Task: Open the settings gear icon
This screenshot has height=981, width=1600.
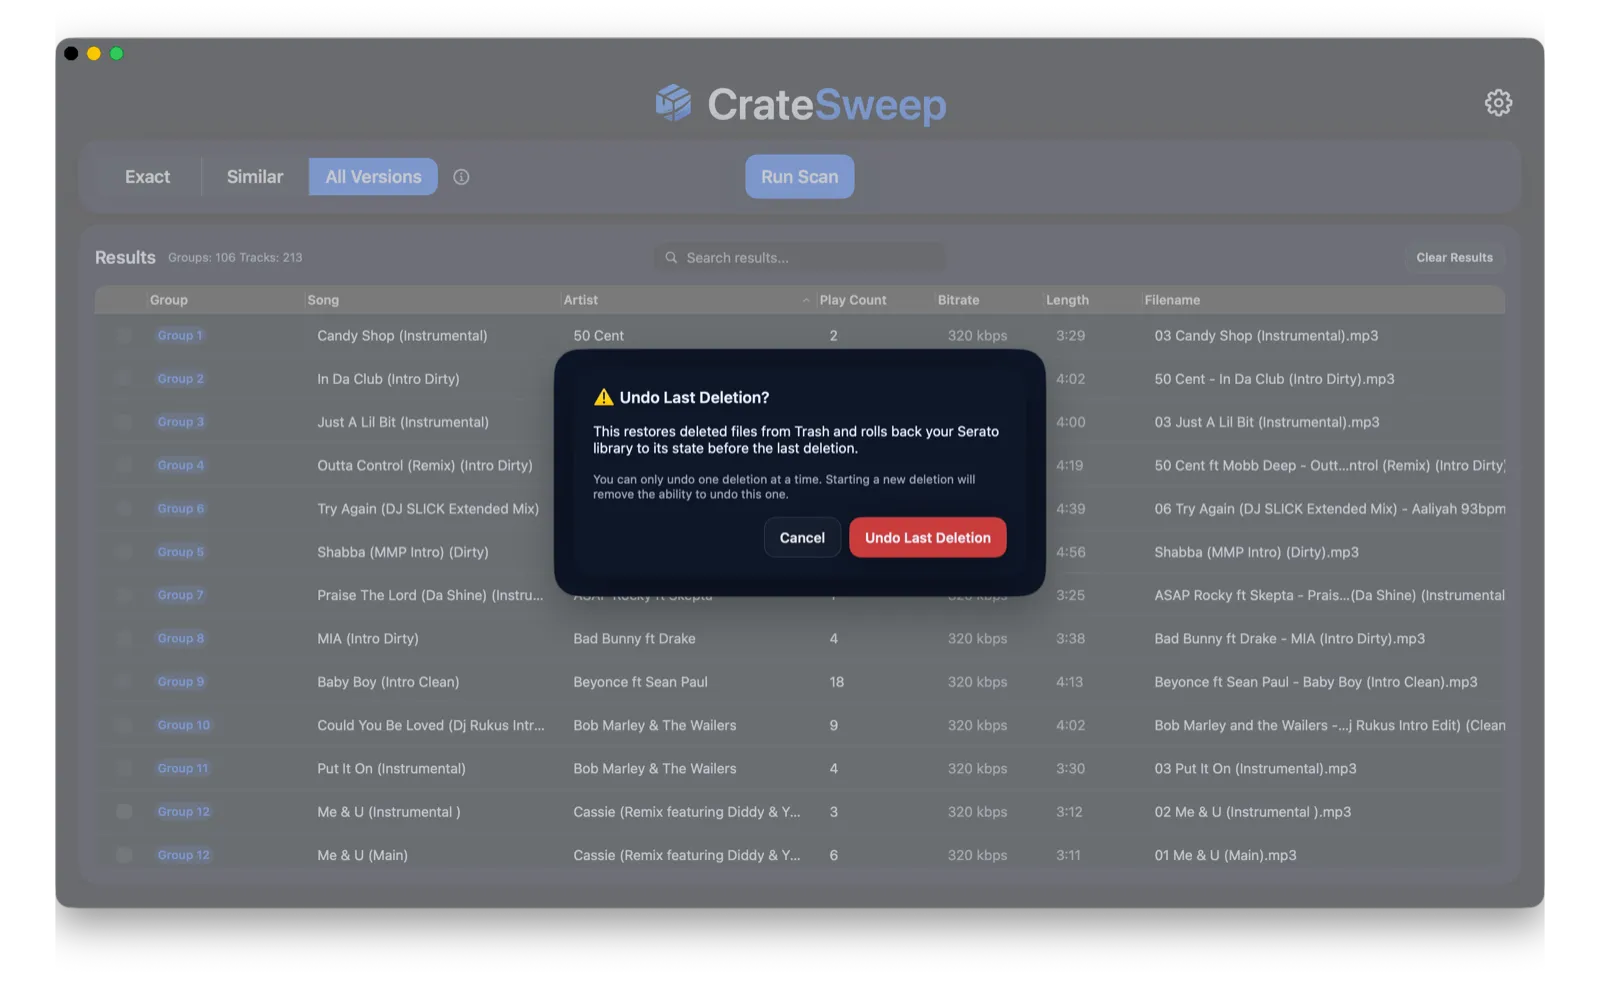Action: [1497, 103]
